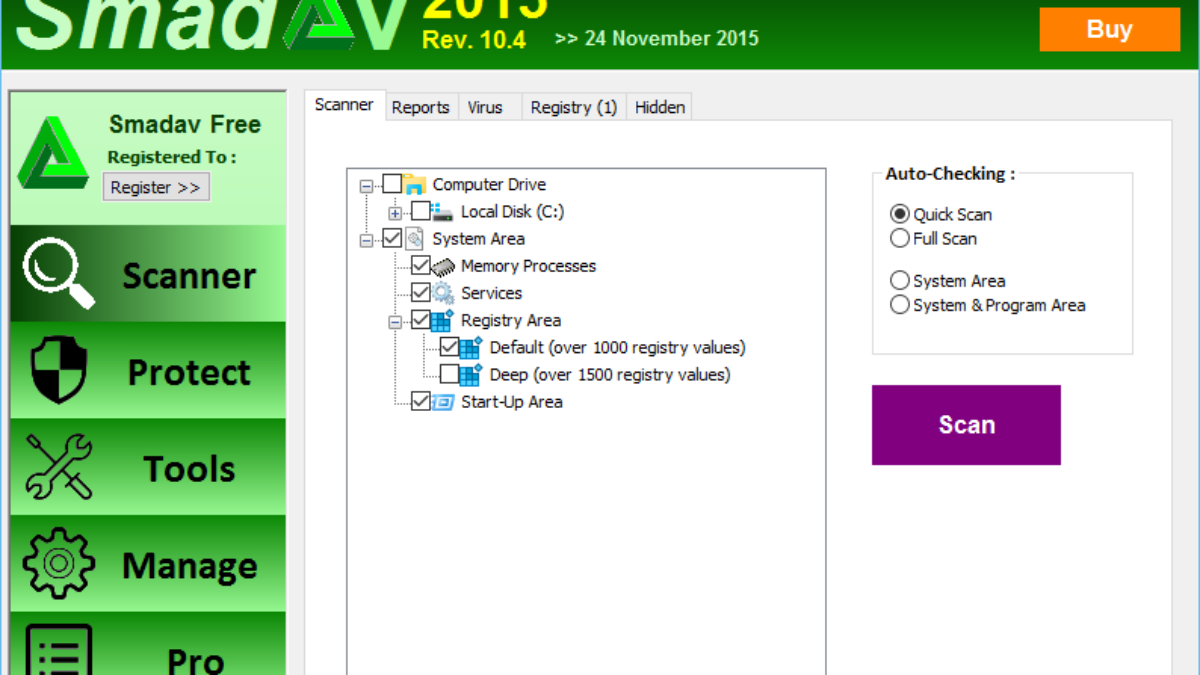Uncheck Default registry values checkbox
This screenshot has height=675, width=1200.
[x=449, y=347]
